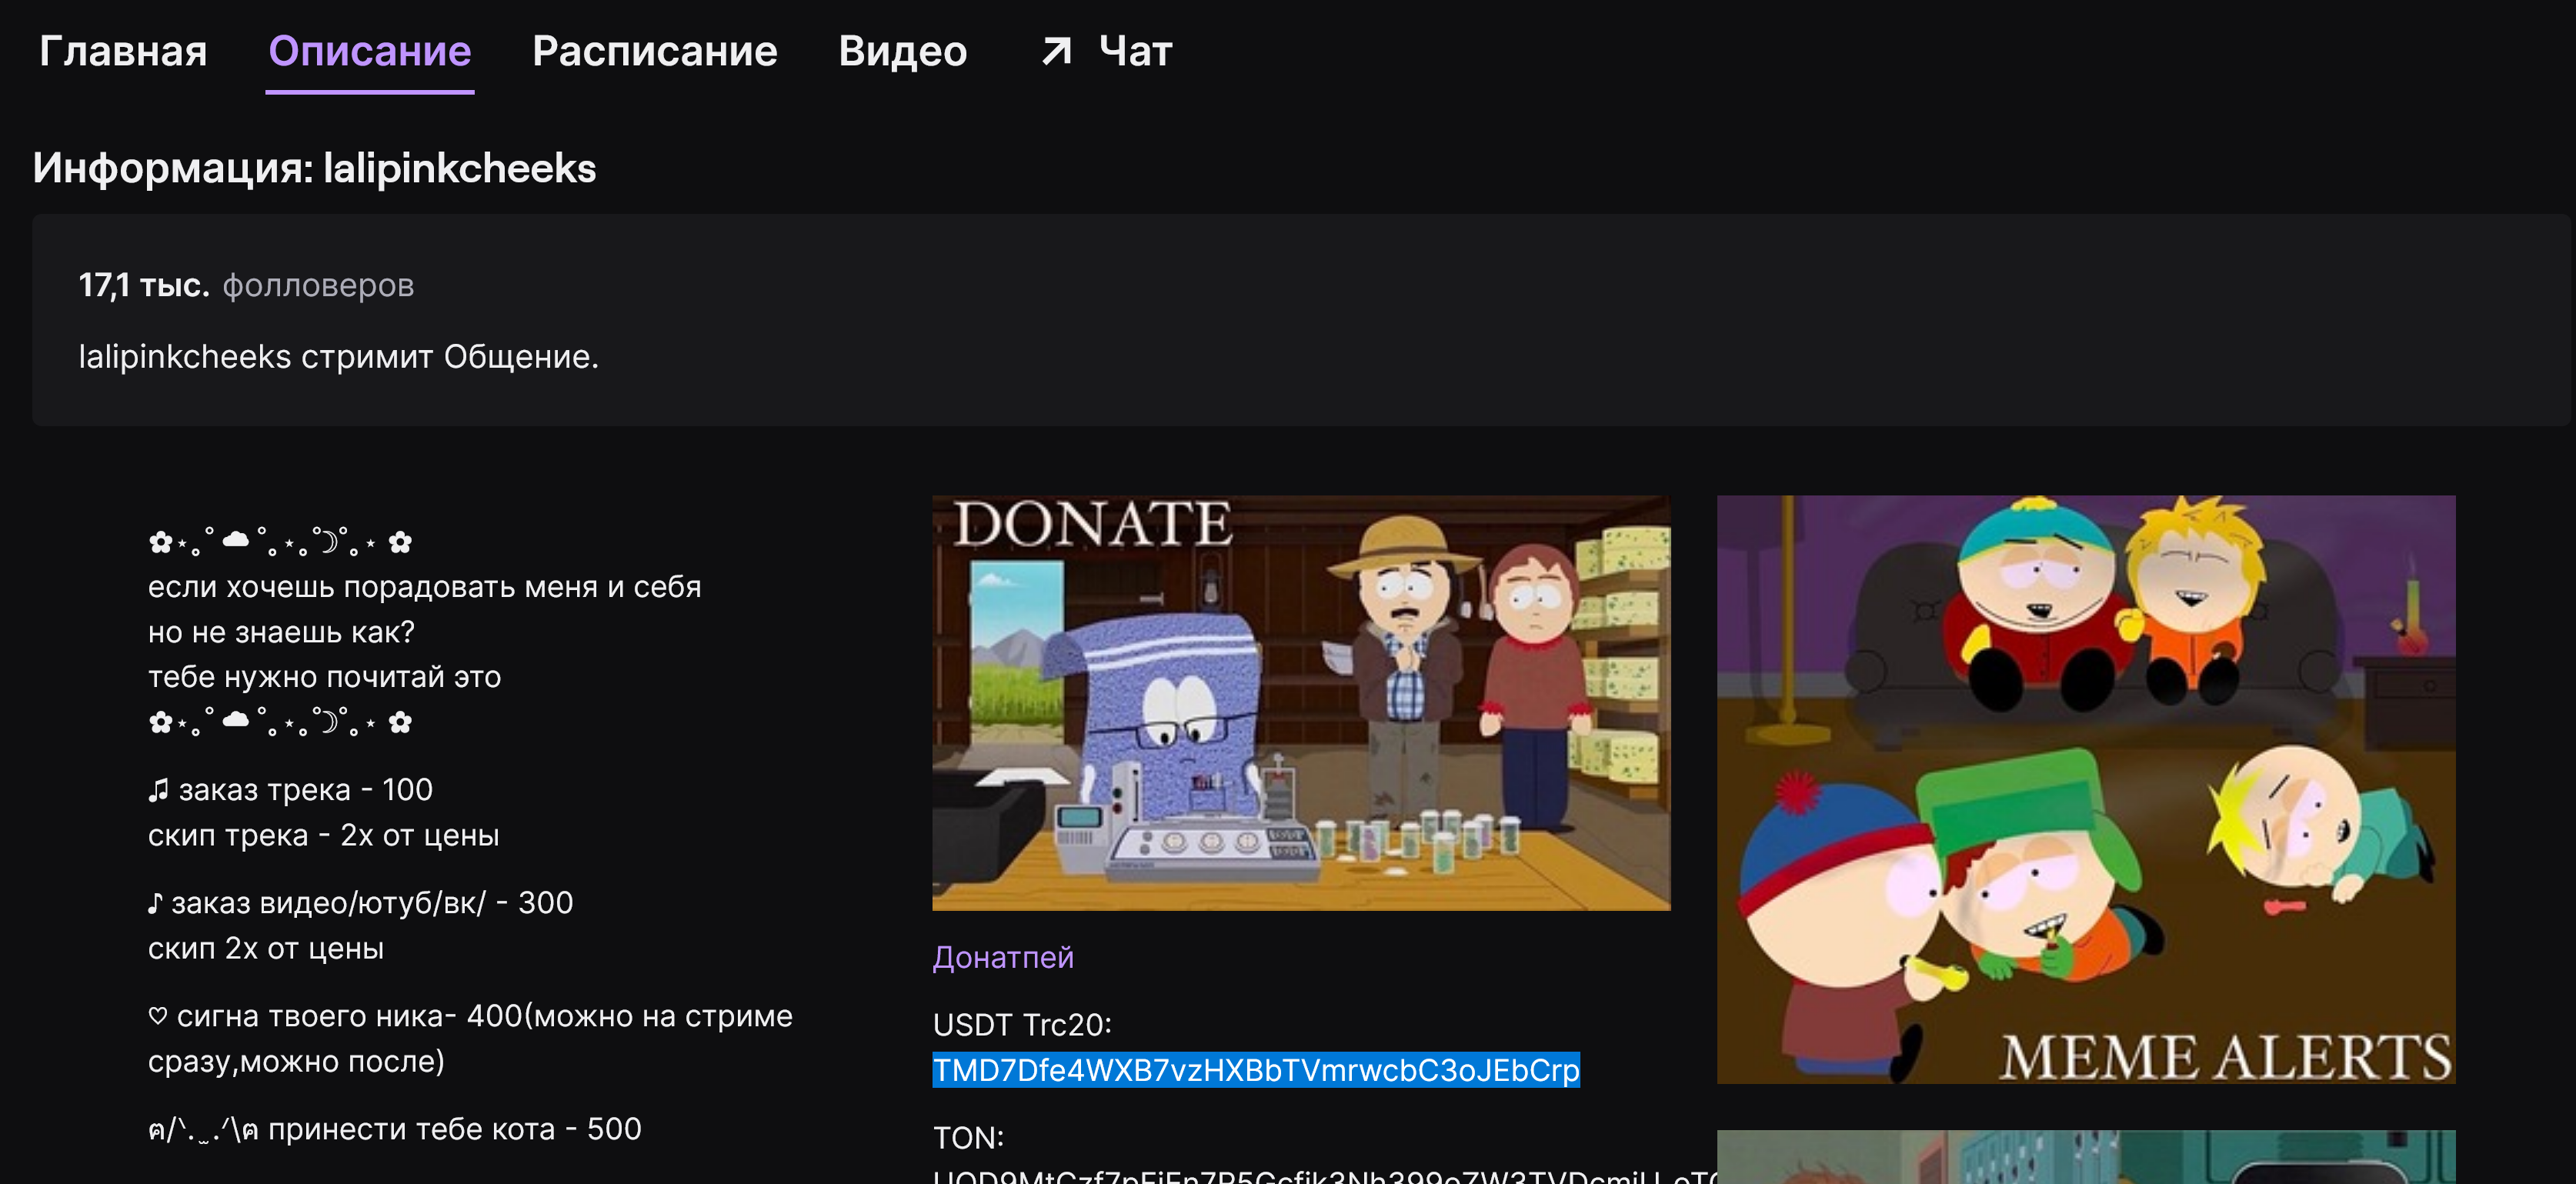Click the '17,1 тыс. фолловеров' count

pos(246,285)
